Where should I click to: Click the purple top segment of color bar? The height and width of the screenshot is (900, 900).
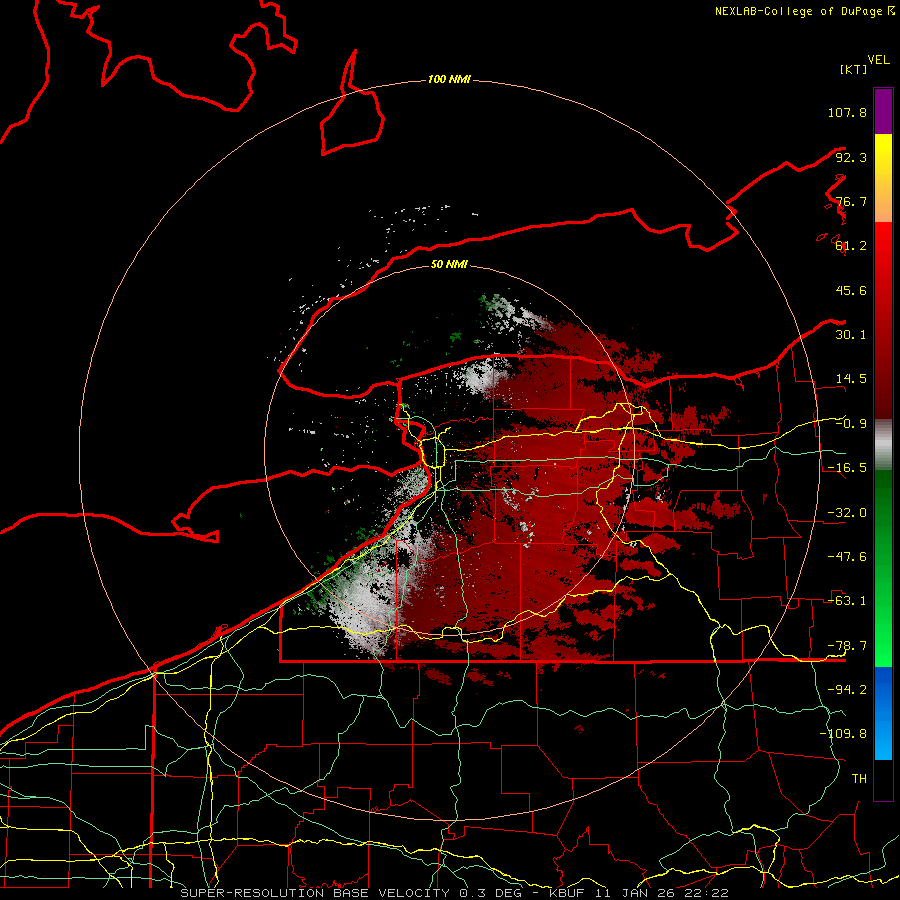[883, 111]
